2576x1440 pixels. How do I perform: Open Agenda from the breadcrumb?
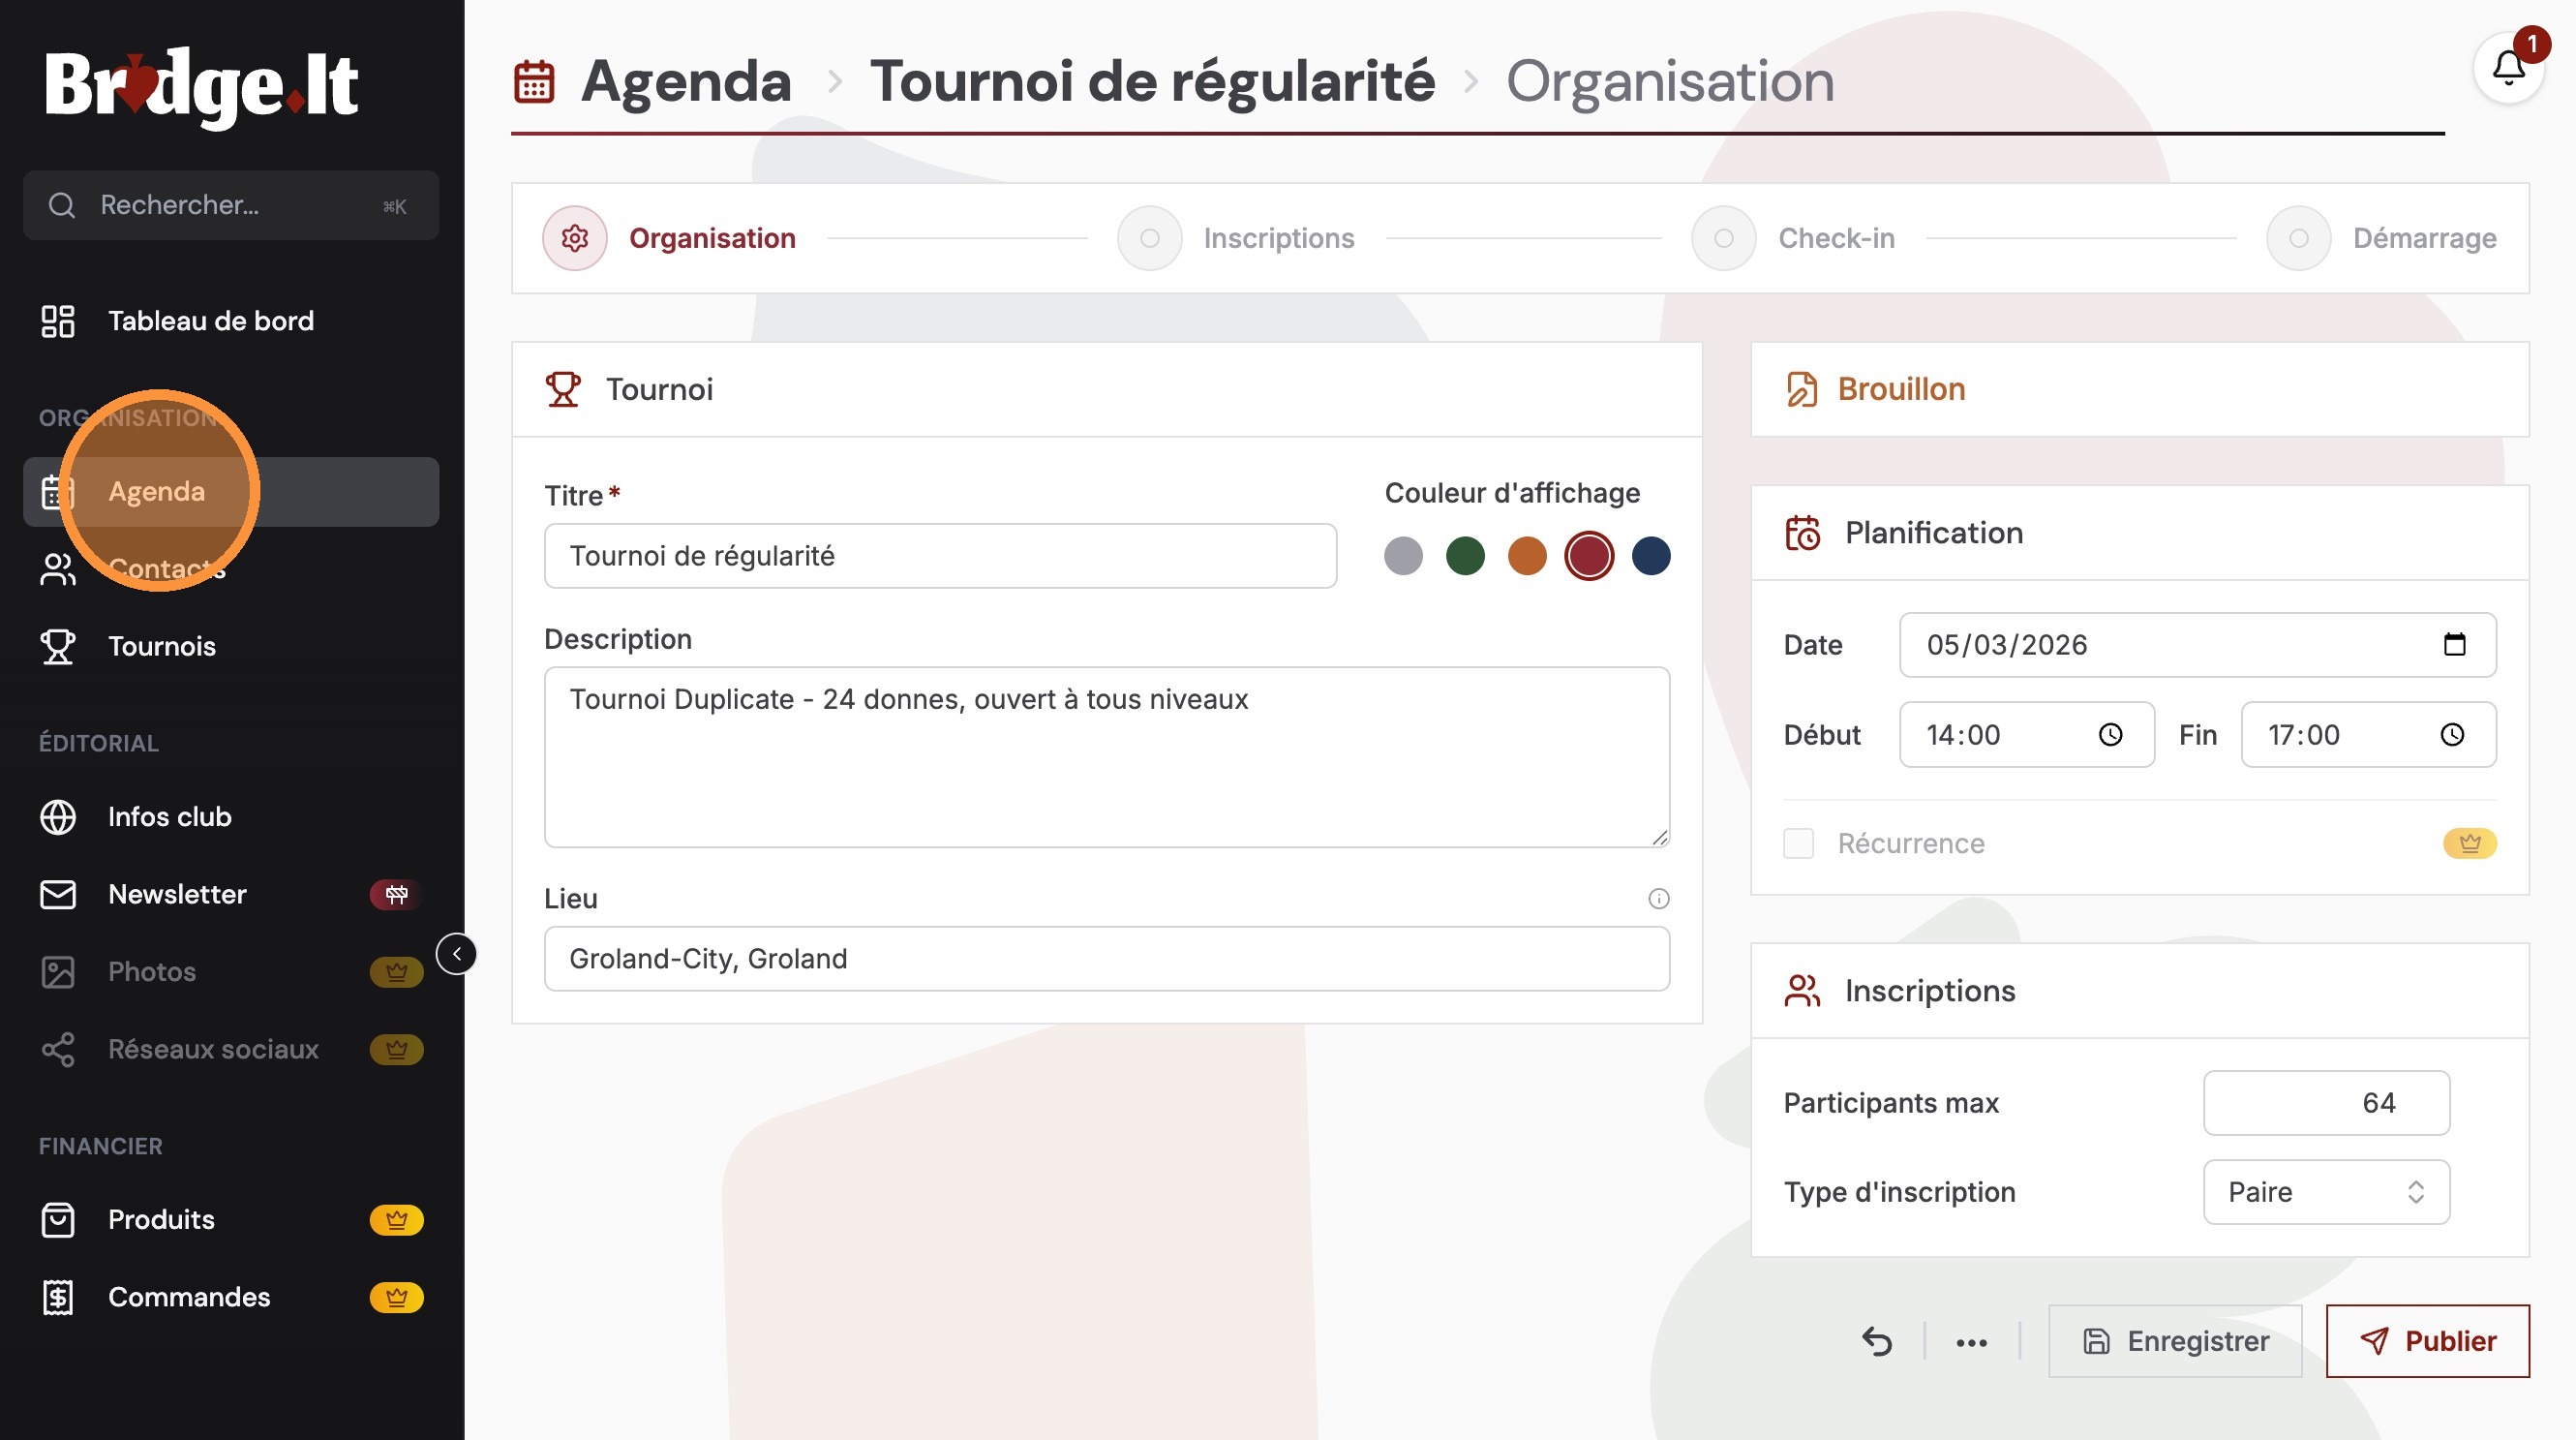coord(686,80)
